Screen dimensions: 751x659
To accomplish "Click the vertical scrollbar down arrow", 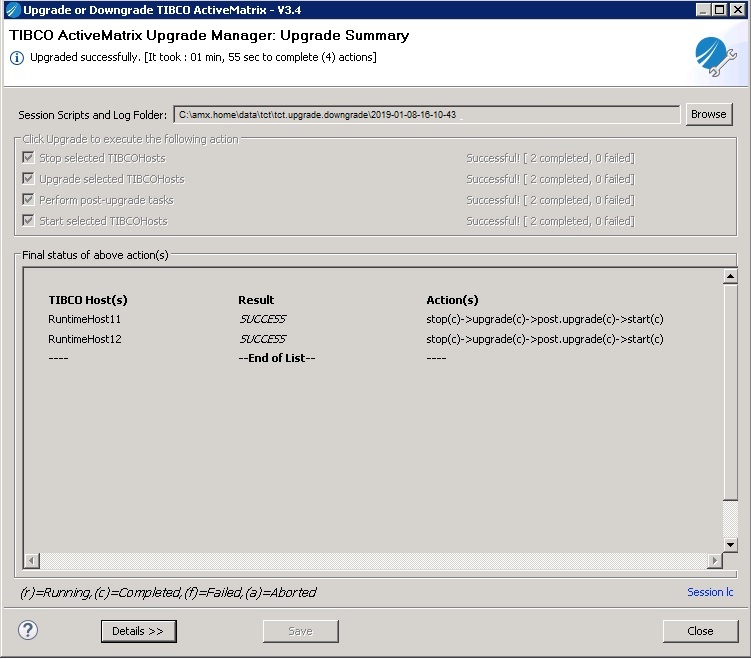I will (730, 545).
